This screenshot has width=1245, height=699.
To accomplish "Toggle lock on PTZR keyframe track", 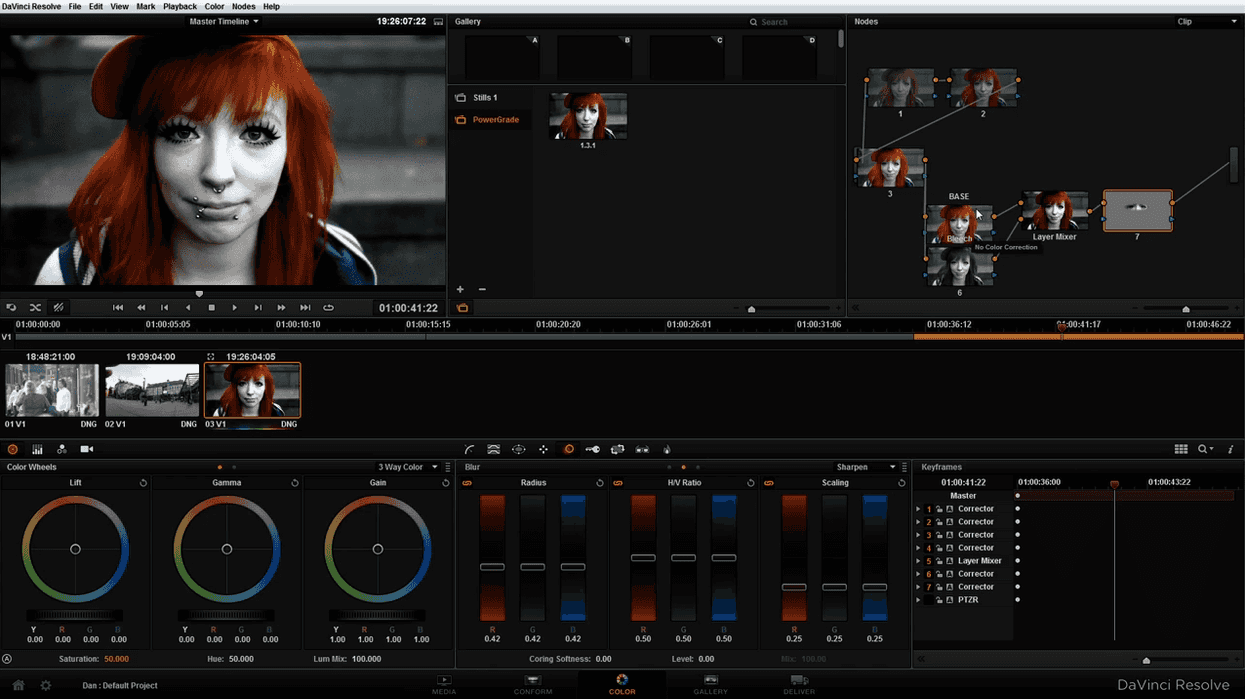I will pos(939,600).
